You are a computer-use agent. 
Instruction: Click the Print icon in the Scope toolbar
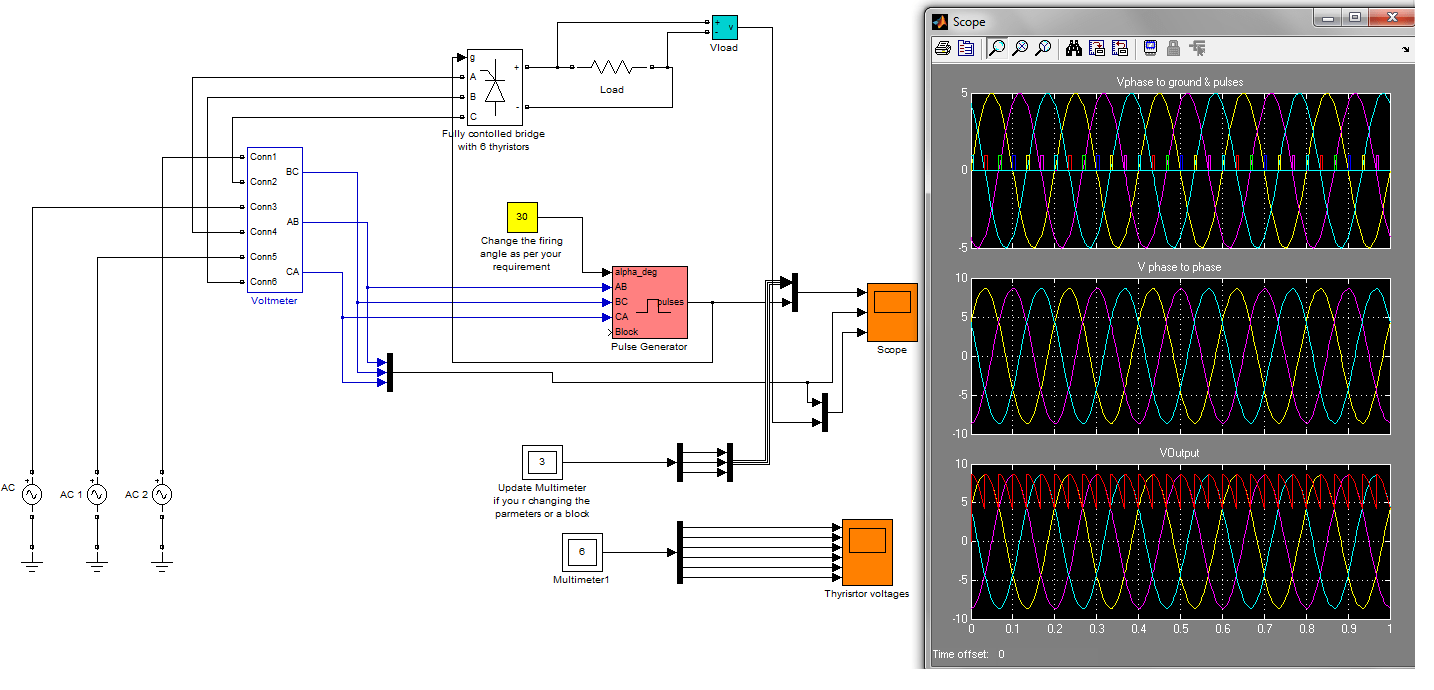942,47
